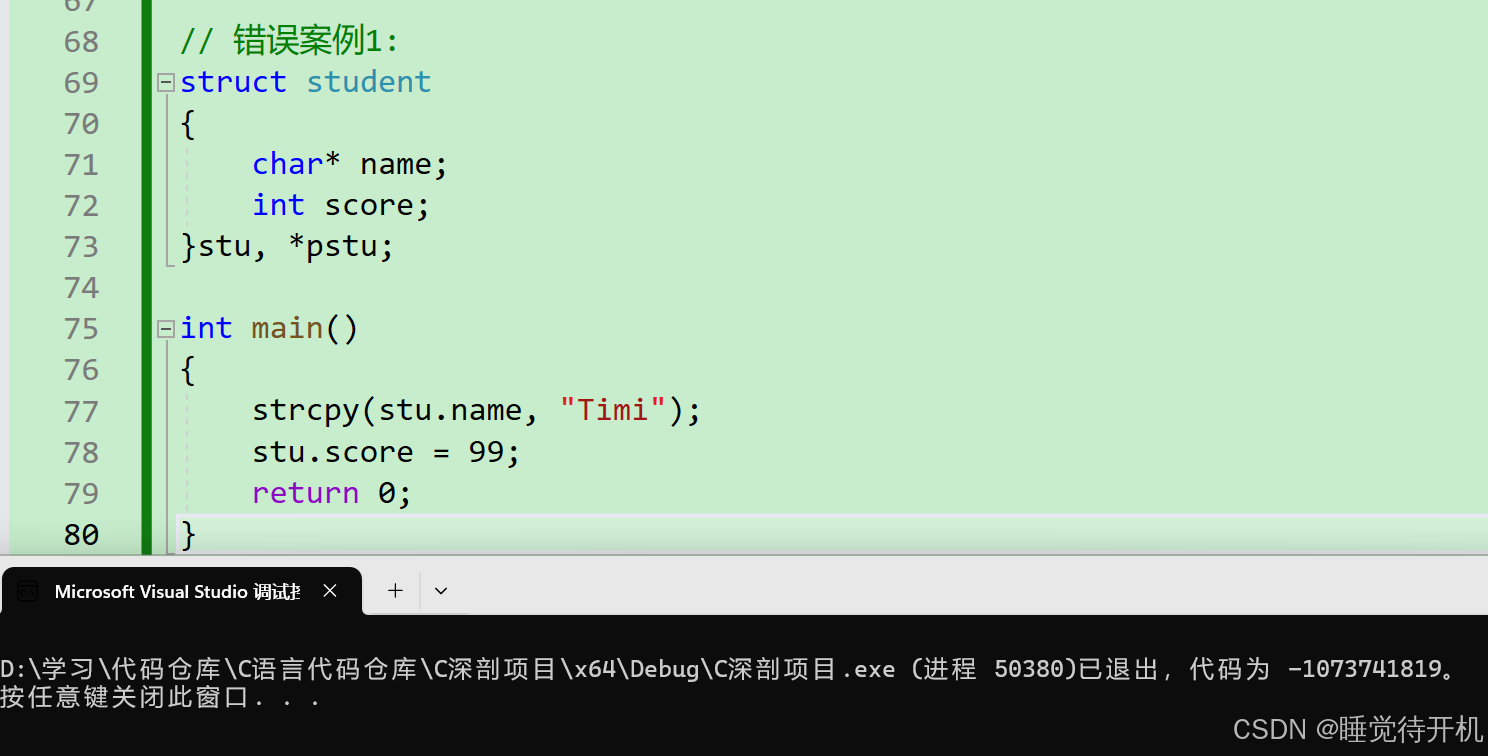
Task: Click line number 71 in the gutter
Action: (x=81, y=164)
